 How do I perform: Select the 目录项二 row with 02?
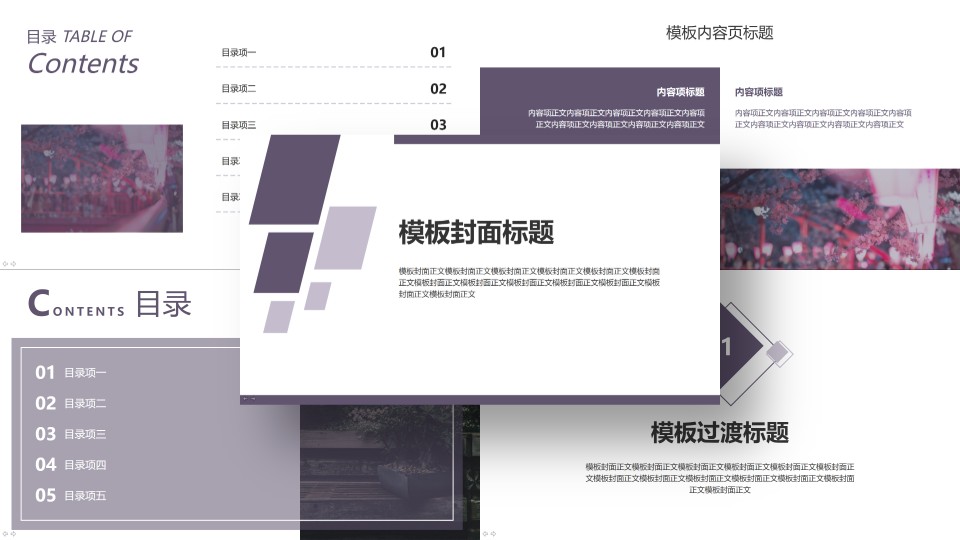[x=334, y=89]
